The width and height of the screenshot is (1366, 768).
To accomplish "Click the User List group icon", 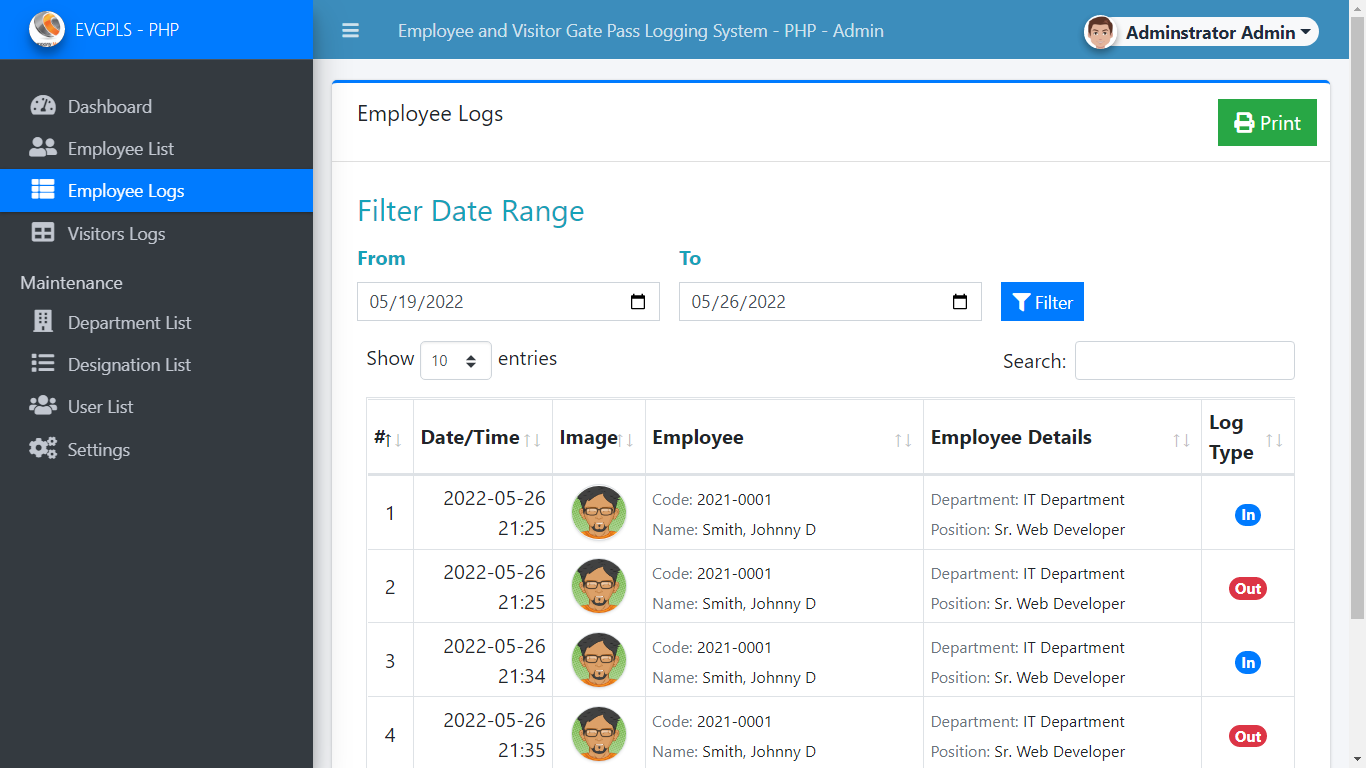I will click(x=43, y=406).
